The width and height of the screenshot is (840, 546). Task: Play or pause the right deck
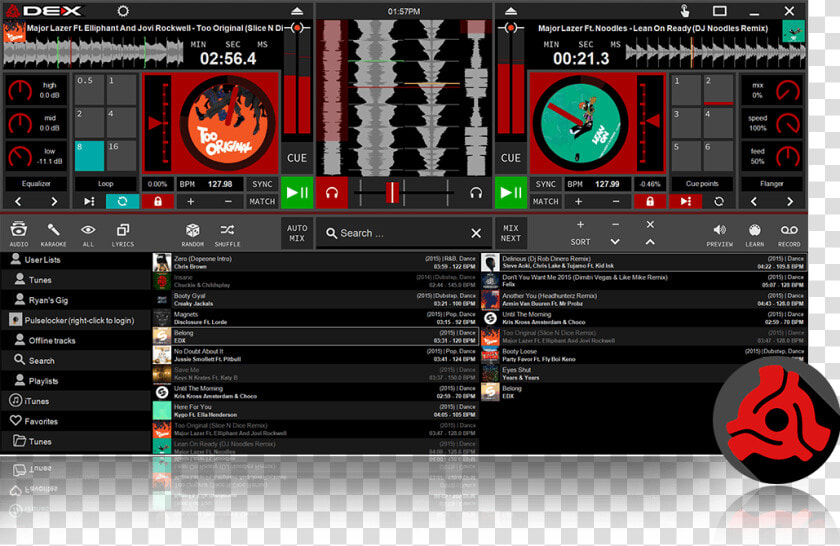point(511,192)
